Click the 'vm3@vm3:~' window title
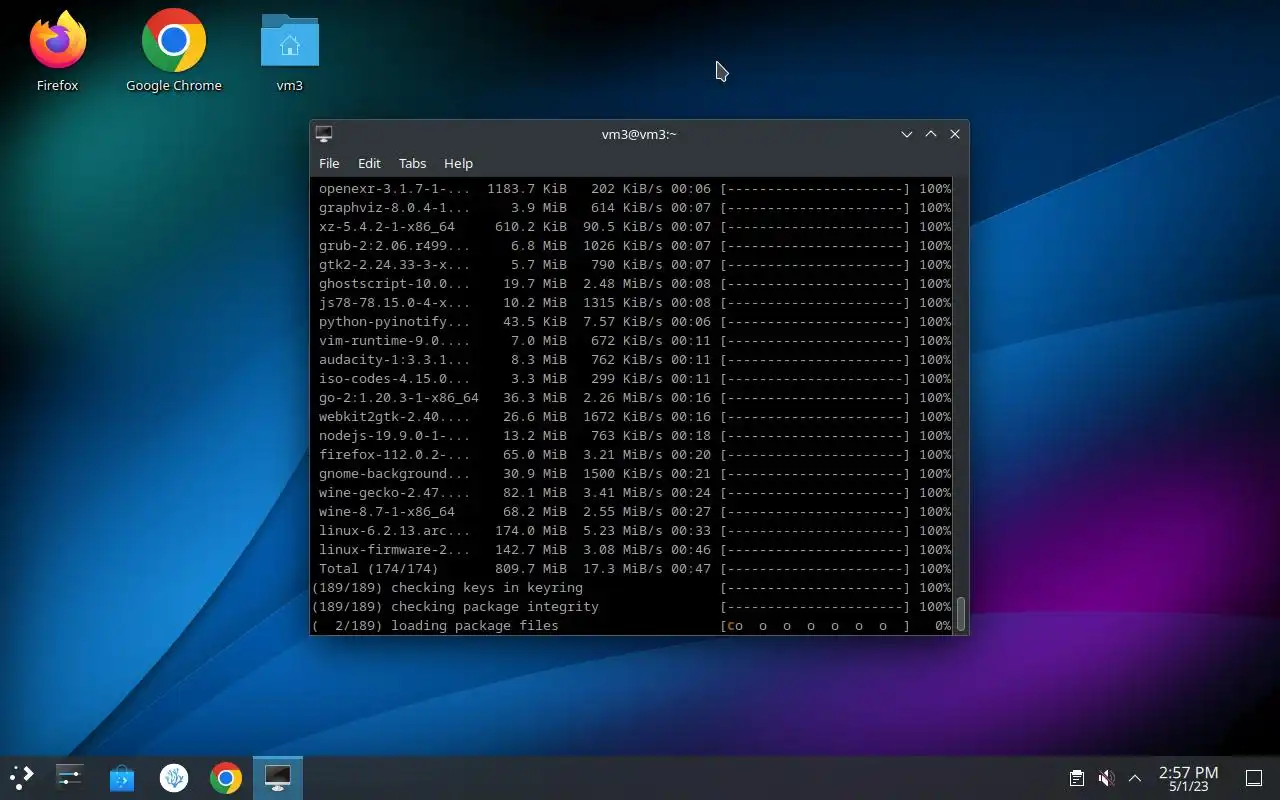This screenshot has height=800, width=1280. click(639, 134)
